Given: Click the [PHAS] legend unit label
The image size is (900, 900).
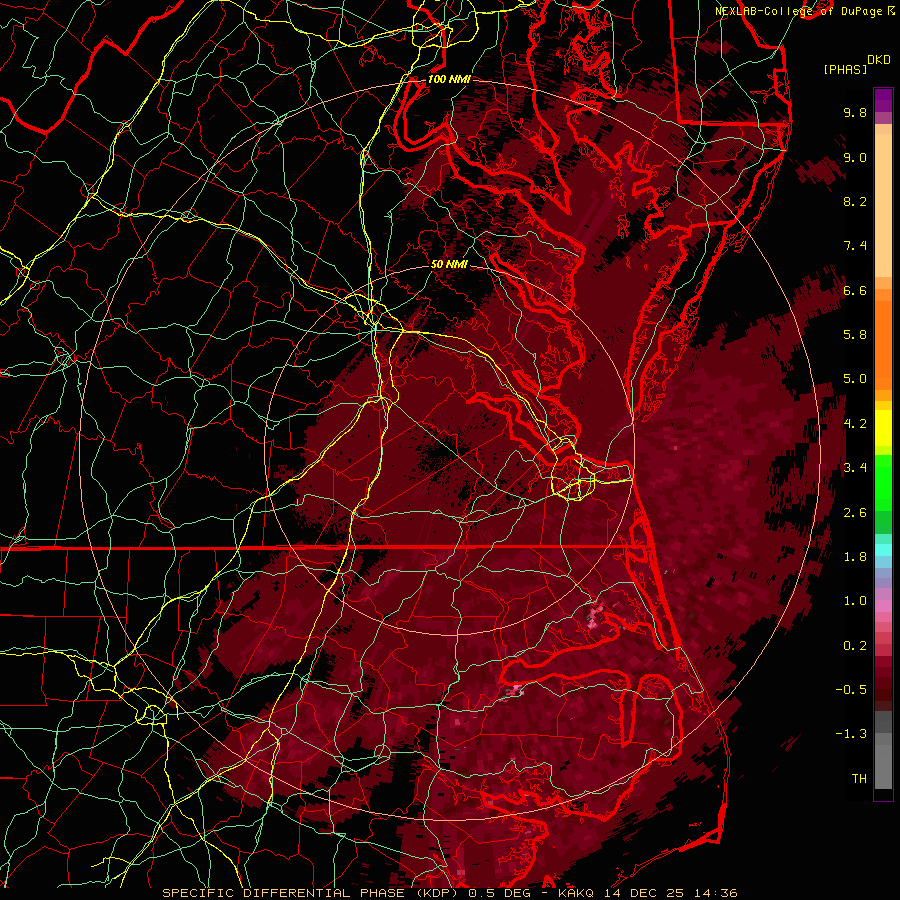Looking at the screenshot, I should 845,70.
